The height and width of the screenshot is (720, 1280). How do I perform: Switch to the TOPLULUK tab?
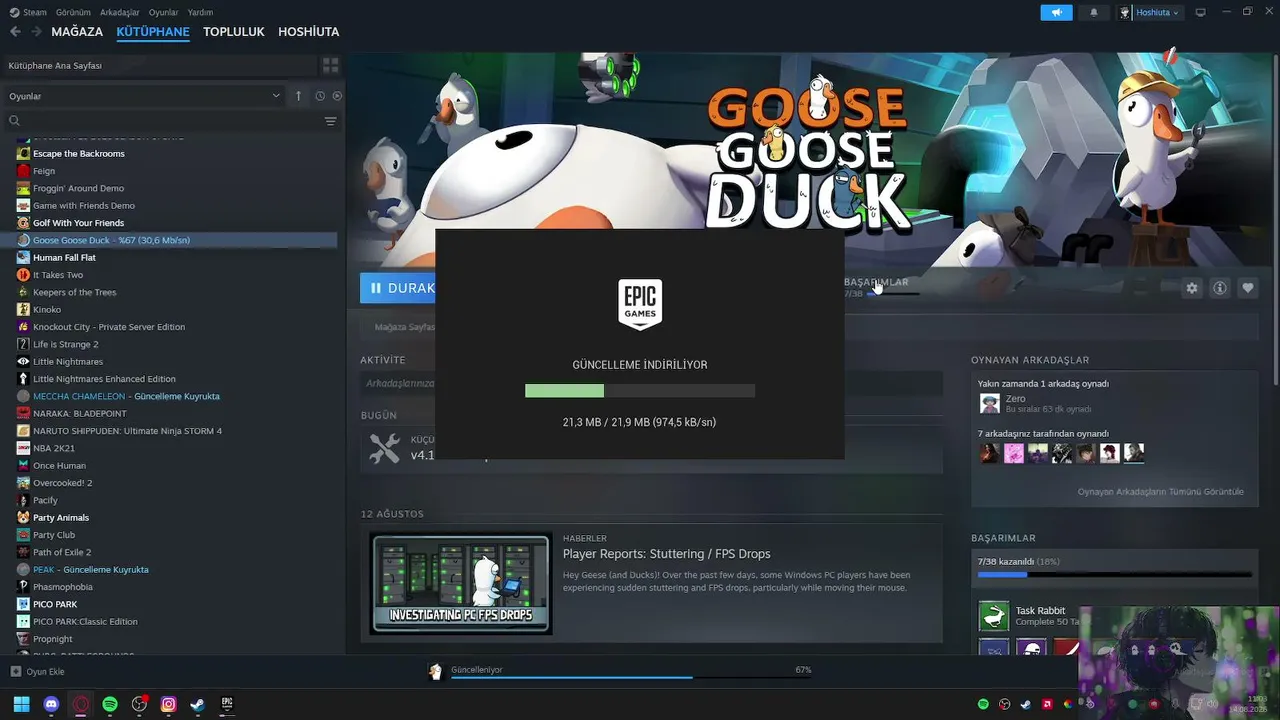(x=234, y=32)
